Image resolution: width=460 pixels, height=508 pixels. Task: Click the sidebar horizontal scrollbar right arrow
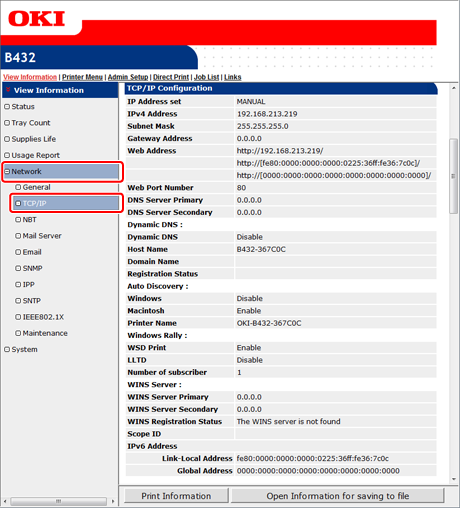pyautogui.click(x=113, y=501)
